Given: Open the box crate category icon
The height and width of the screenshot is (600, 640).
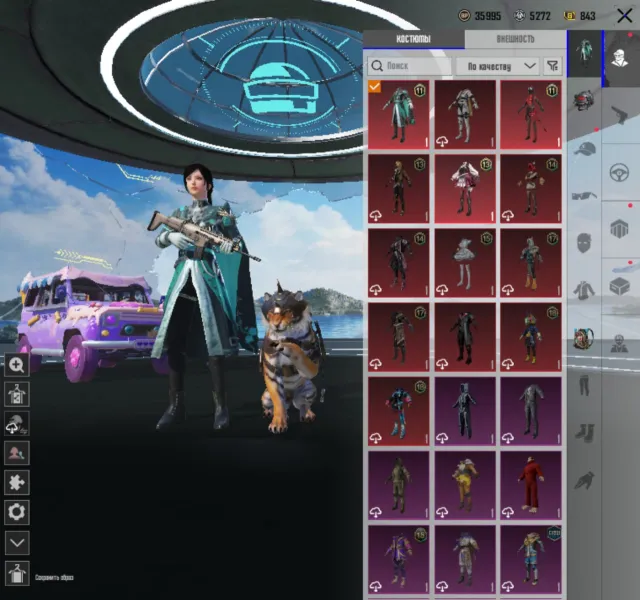Looking at the screenshot, I should coord(620,286).
